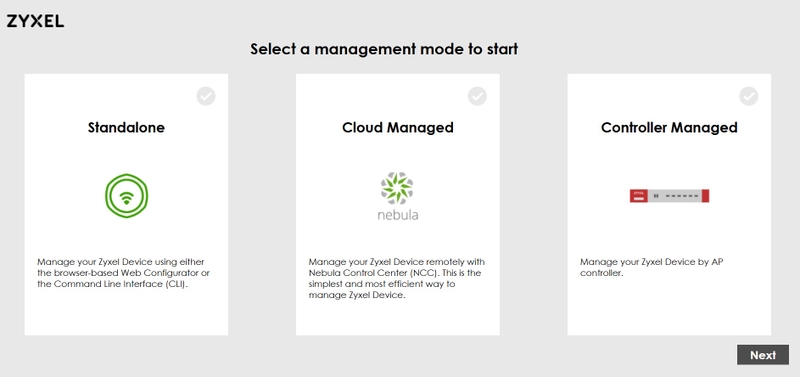Check the Standalone mode checkmark
The image size is (800, 377).
point(206,96)
